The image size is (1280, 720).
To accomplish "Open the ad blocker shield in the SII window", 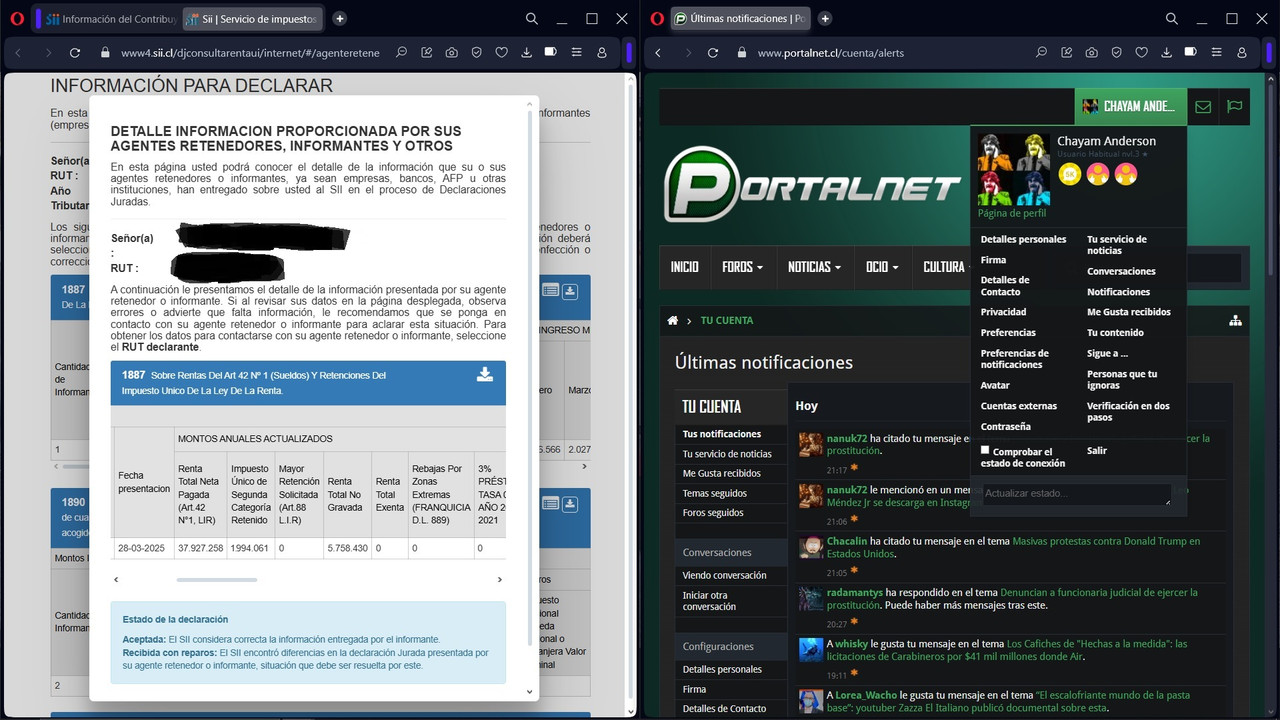I will coord(477,53).
